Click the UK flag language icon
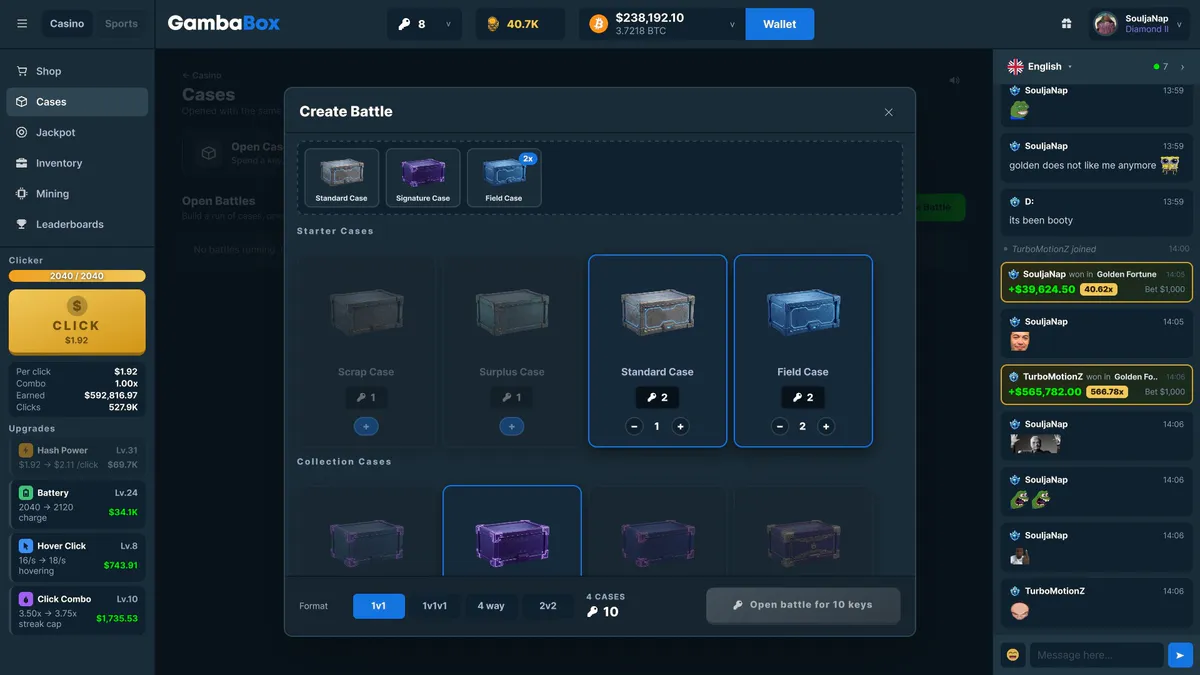Image resolution: width=1200 pixels, height=675 pixels. coord(1015,66)
